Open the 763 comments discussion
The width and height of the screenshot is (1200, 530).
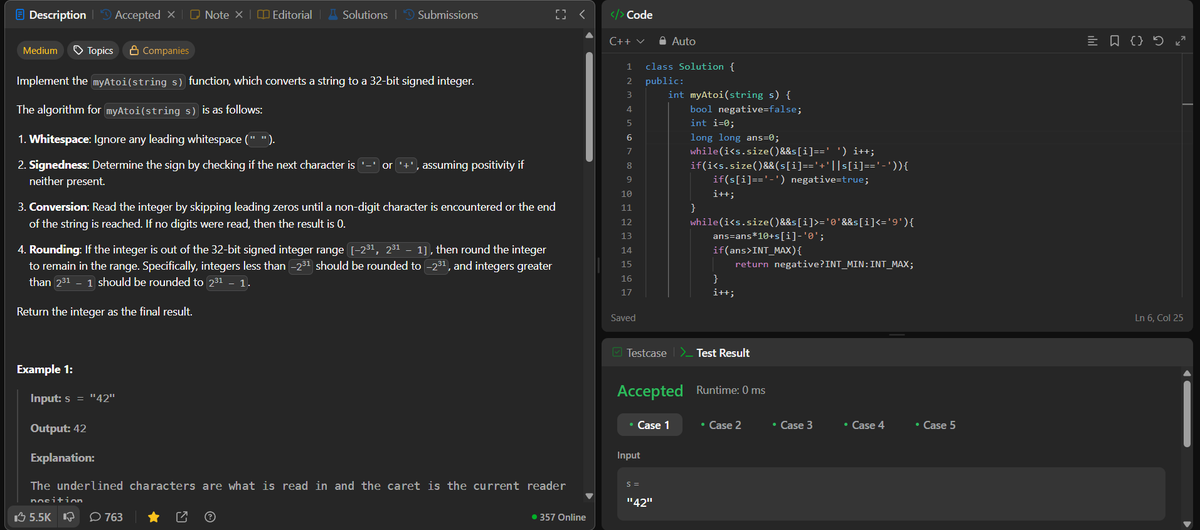click(106, 517)
